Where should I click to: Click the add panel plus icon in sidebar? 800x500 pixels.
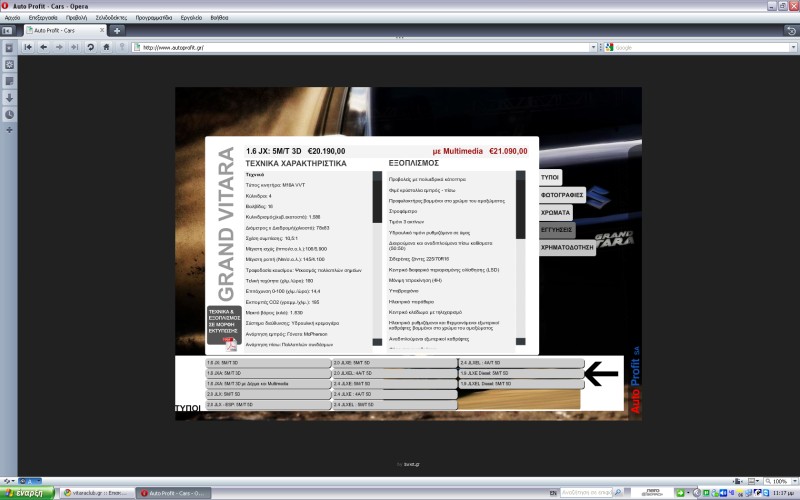coord(9,130)
